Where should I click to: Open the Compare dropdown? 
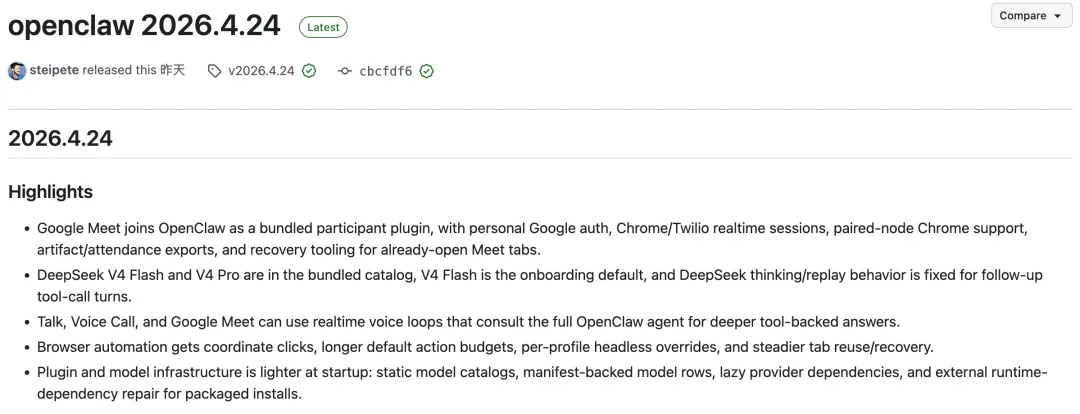(1030, 16)
